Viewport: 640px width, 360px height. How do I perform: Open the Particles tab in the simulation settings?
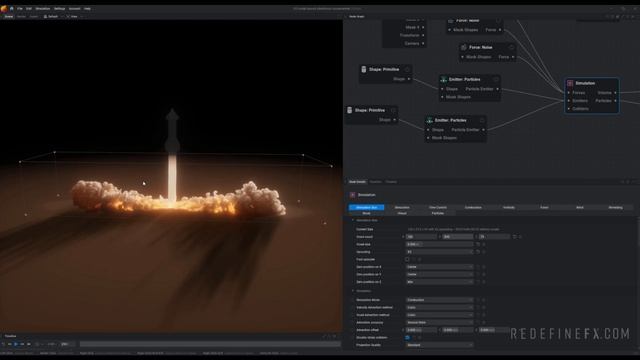[438, 213]
